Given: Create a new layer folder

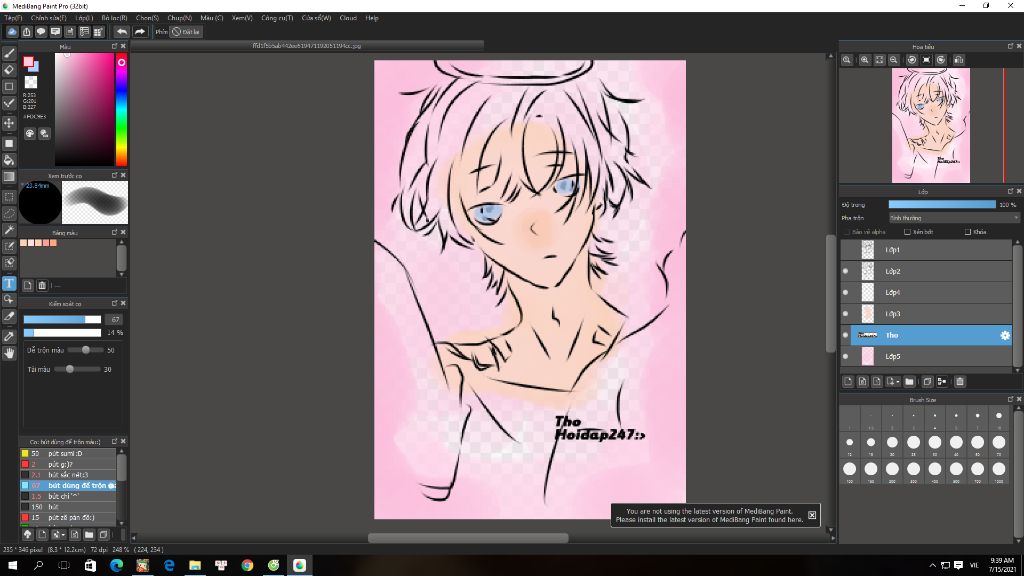Looking at the screenshot, I should [909, 381].
